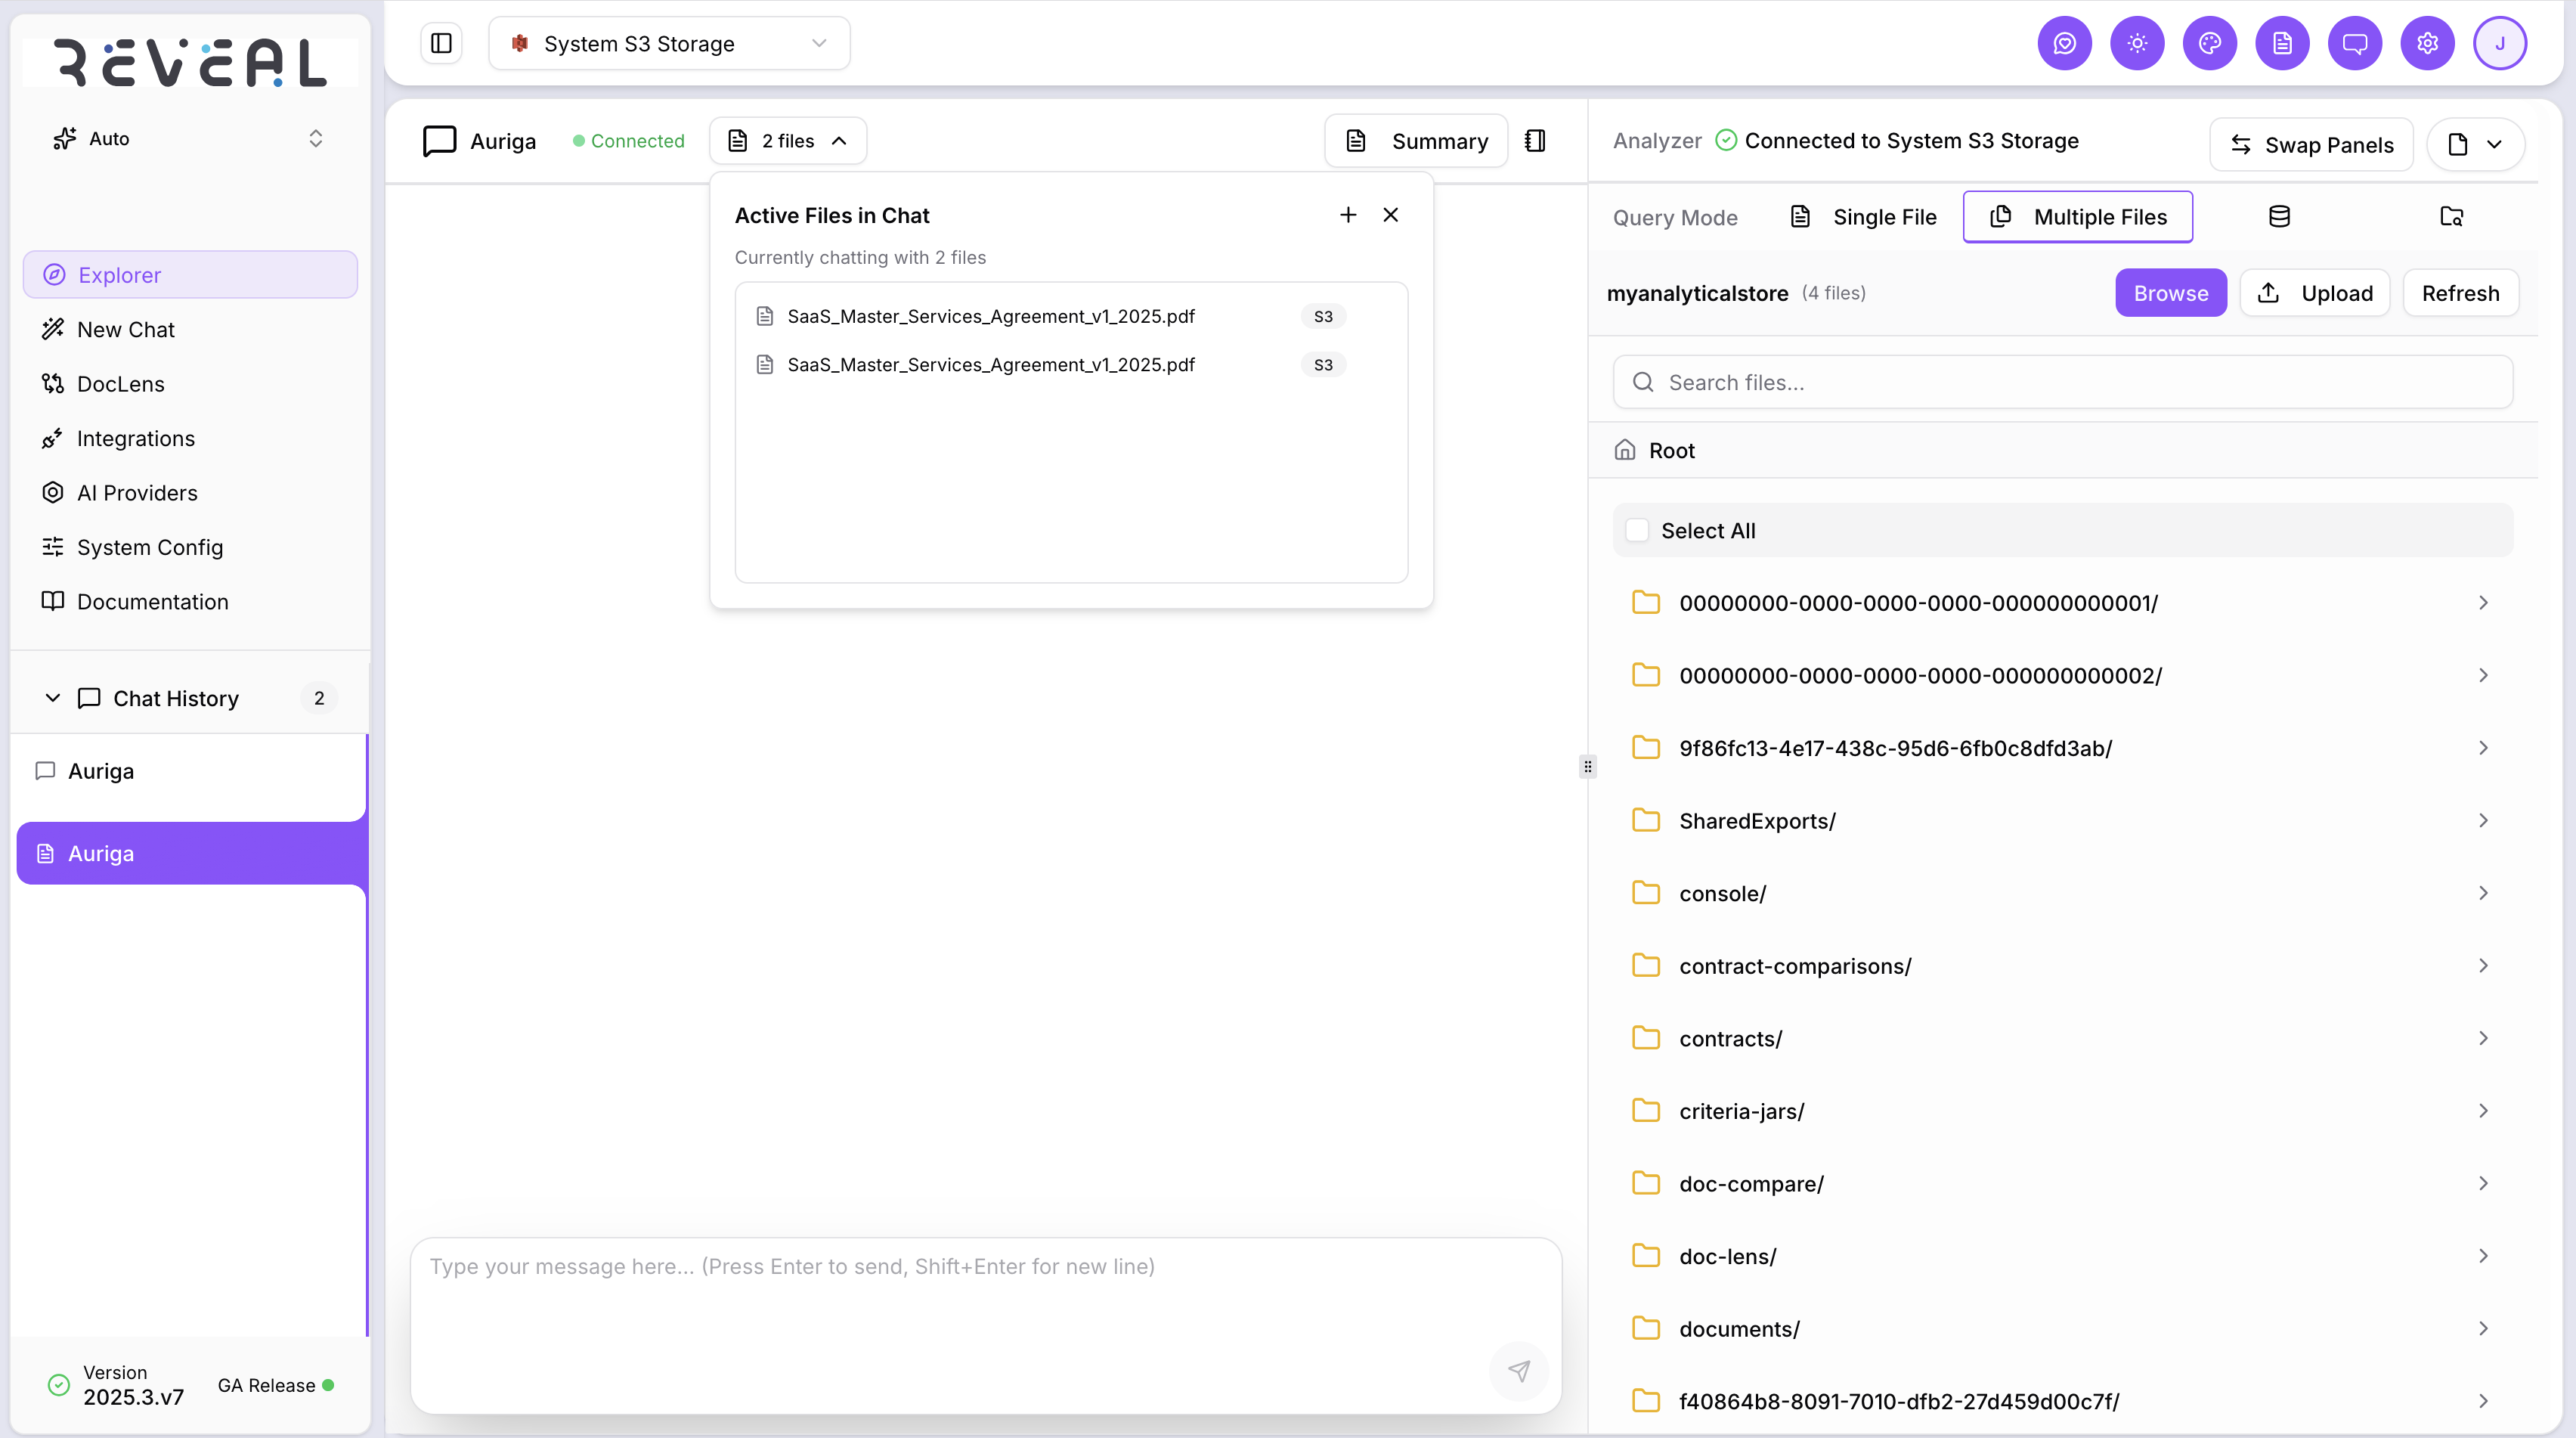The width and height of the screenshot is (2576, 1438).
Task: Click the database icon in Query Mode row
Action: [x=2279, y=217]
